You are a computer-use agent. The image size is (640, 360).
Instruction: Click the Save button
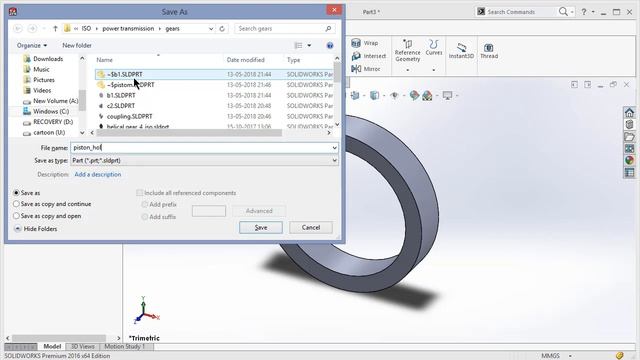(x=261, y=227)
